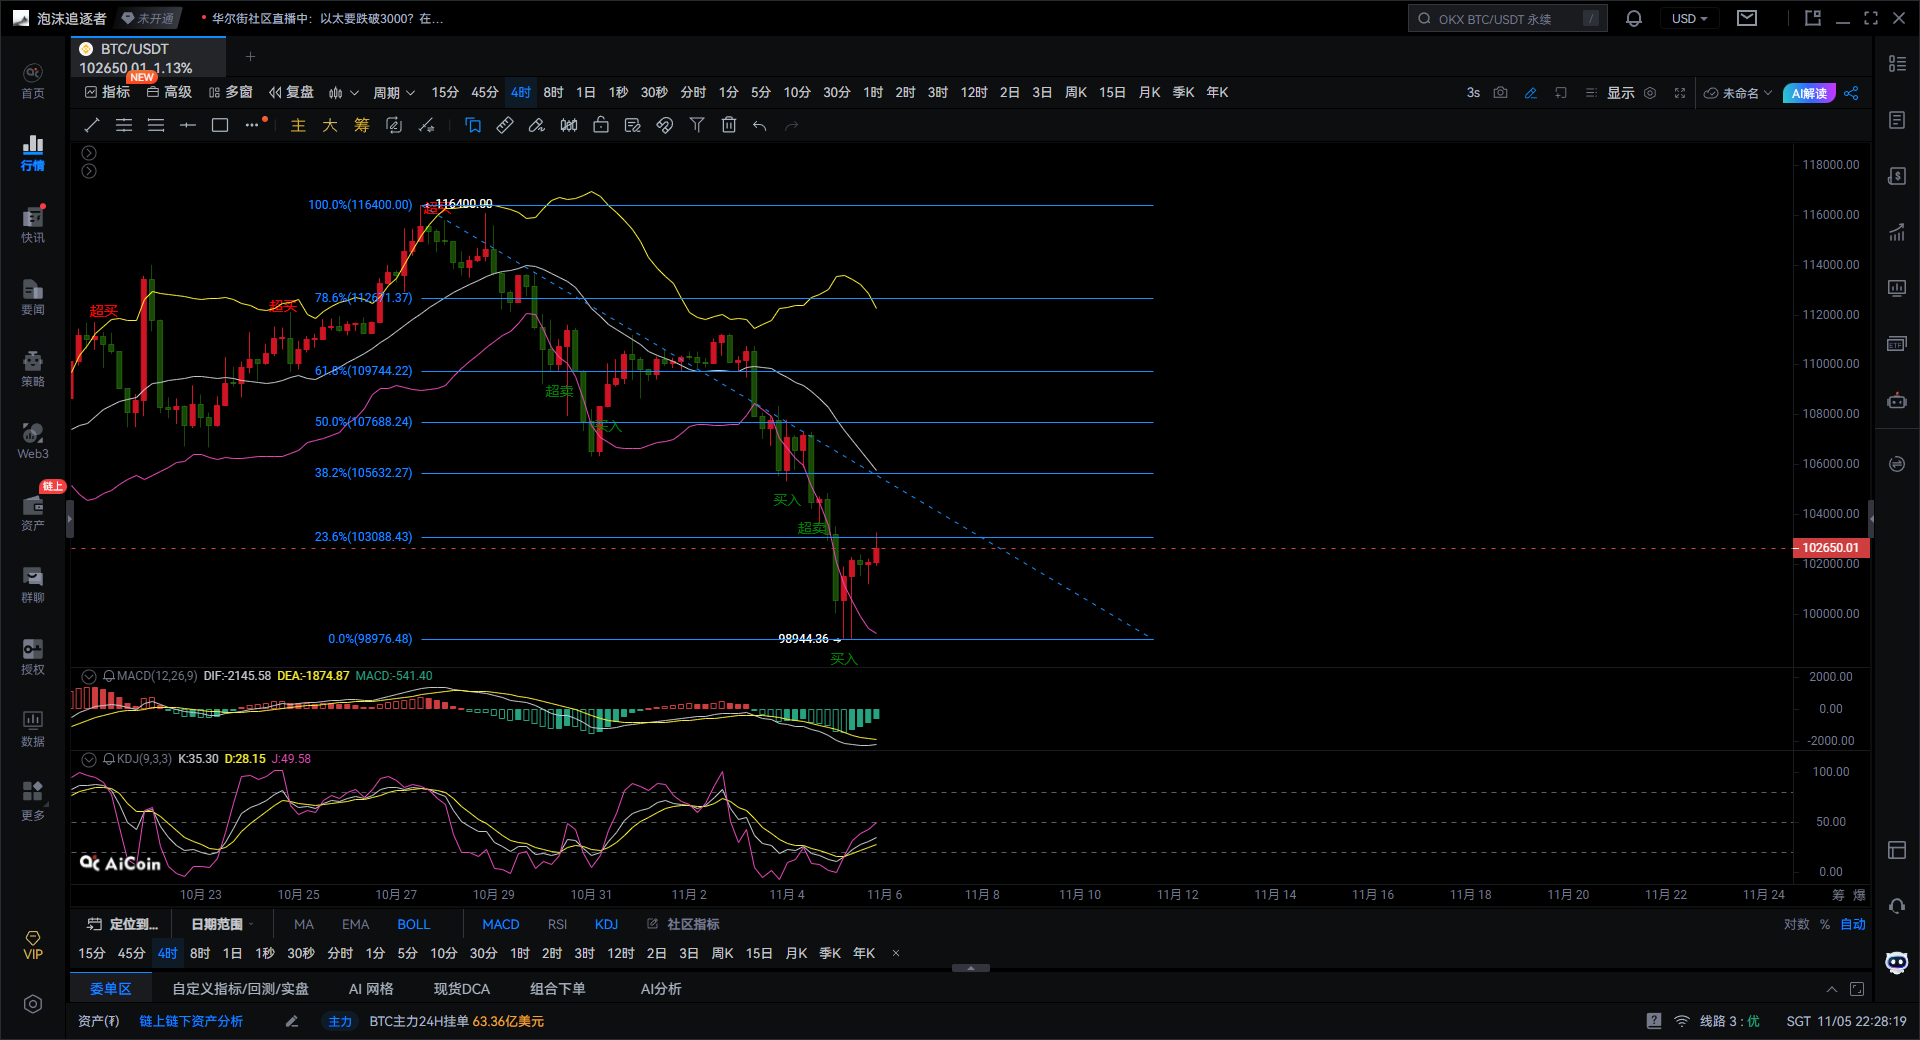Image resolution: width=1920 pixels, height=1040 pixels.
Task: Click the blue share icon
Action: 1851,93
